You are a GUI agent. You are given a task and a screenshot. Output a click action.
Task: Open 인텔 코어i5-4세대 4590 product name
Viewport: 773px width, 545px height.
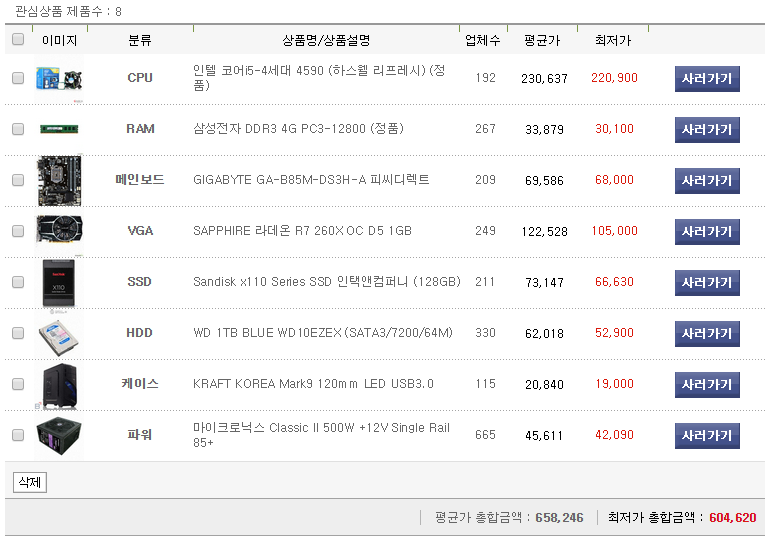[x=319, y=78]
